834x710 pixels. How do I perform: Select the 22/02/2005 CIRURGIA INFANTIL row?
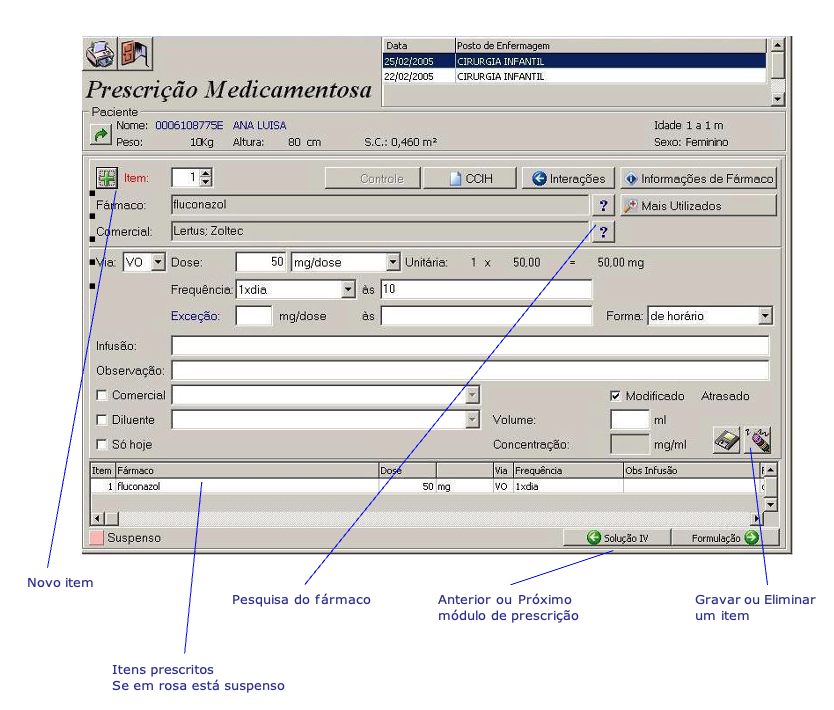[x=574, y=76]
